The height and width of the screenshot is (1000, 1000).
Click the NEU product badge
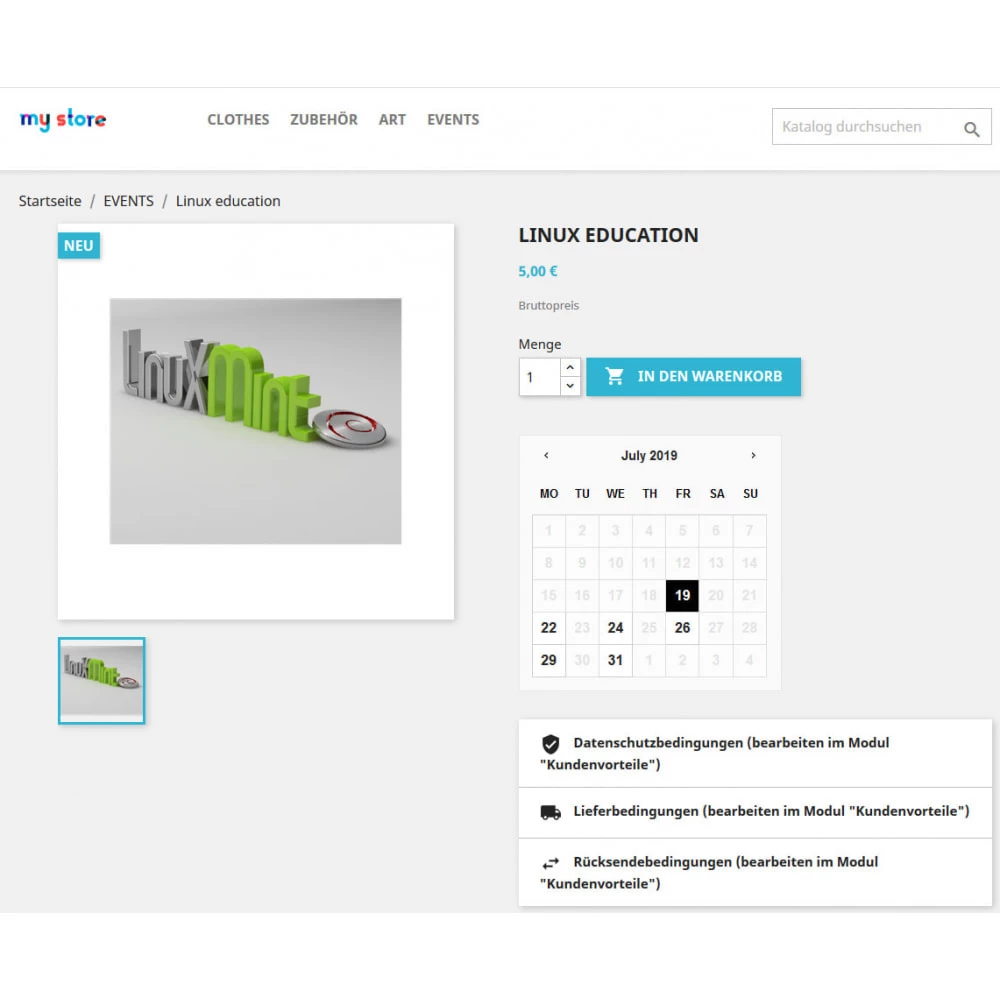pyautogui.click(x=78, y=246)
